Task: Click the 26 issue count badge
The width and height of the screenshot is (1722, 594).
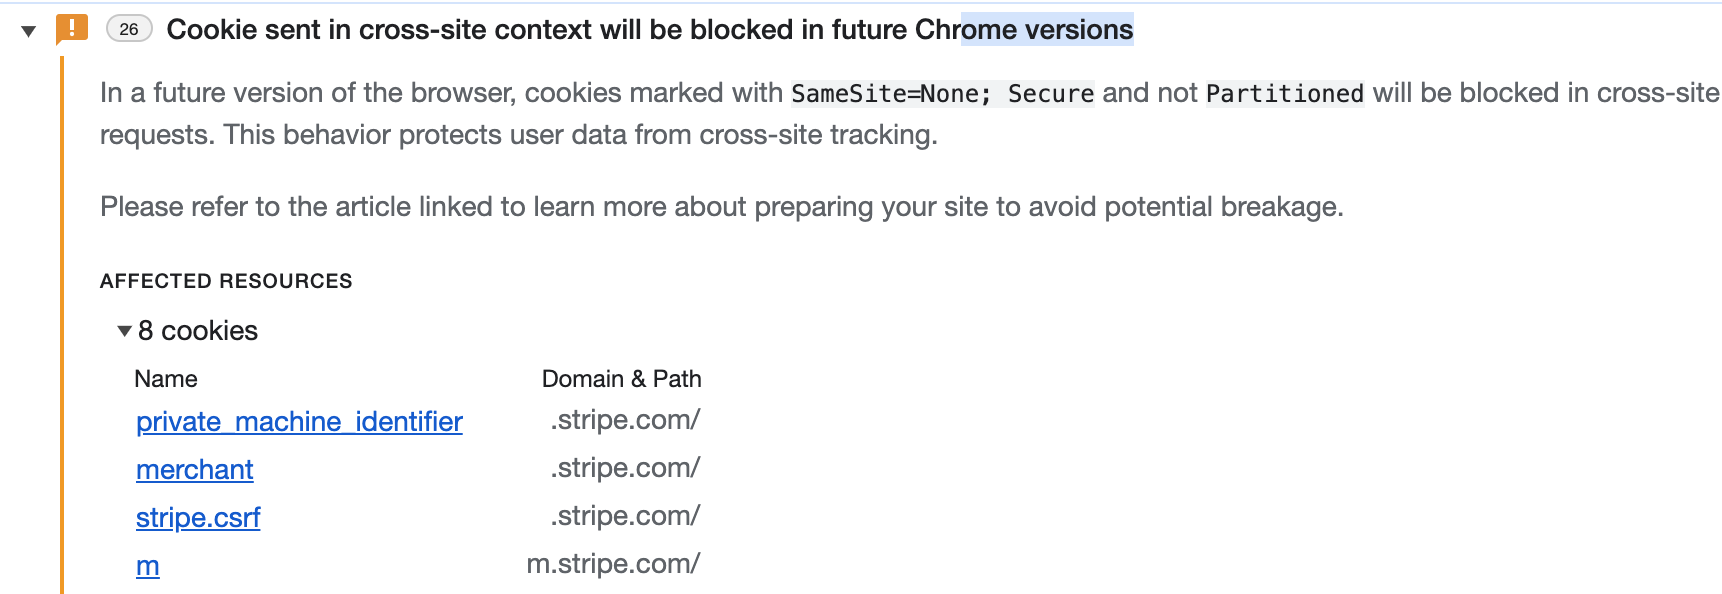Action: click(129, 29)
